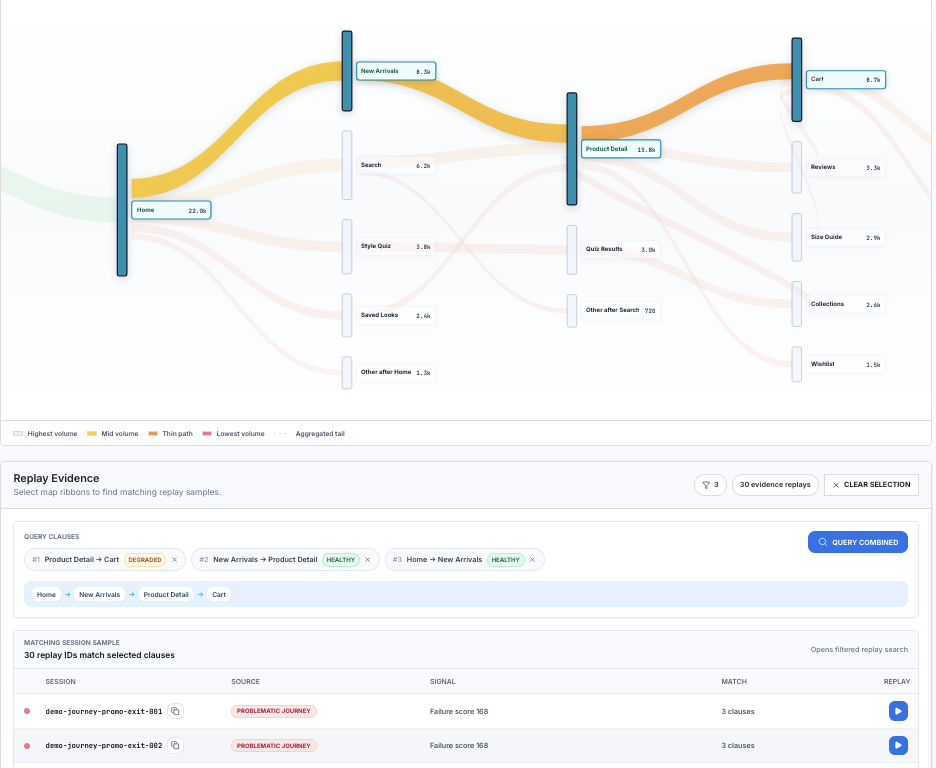Click Problematic Journey tag for promo-exit-002

tap(273, 745)
